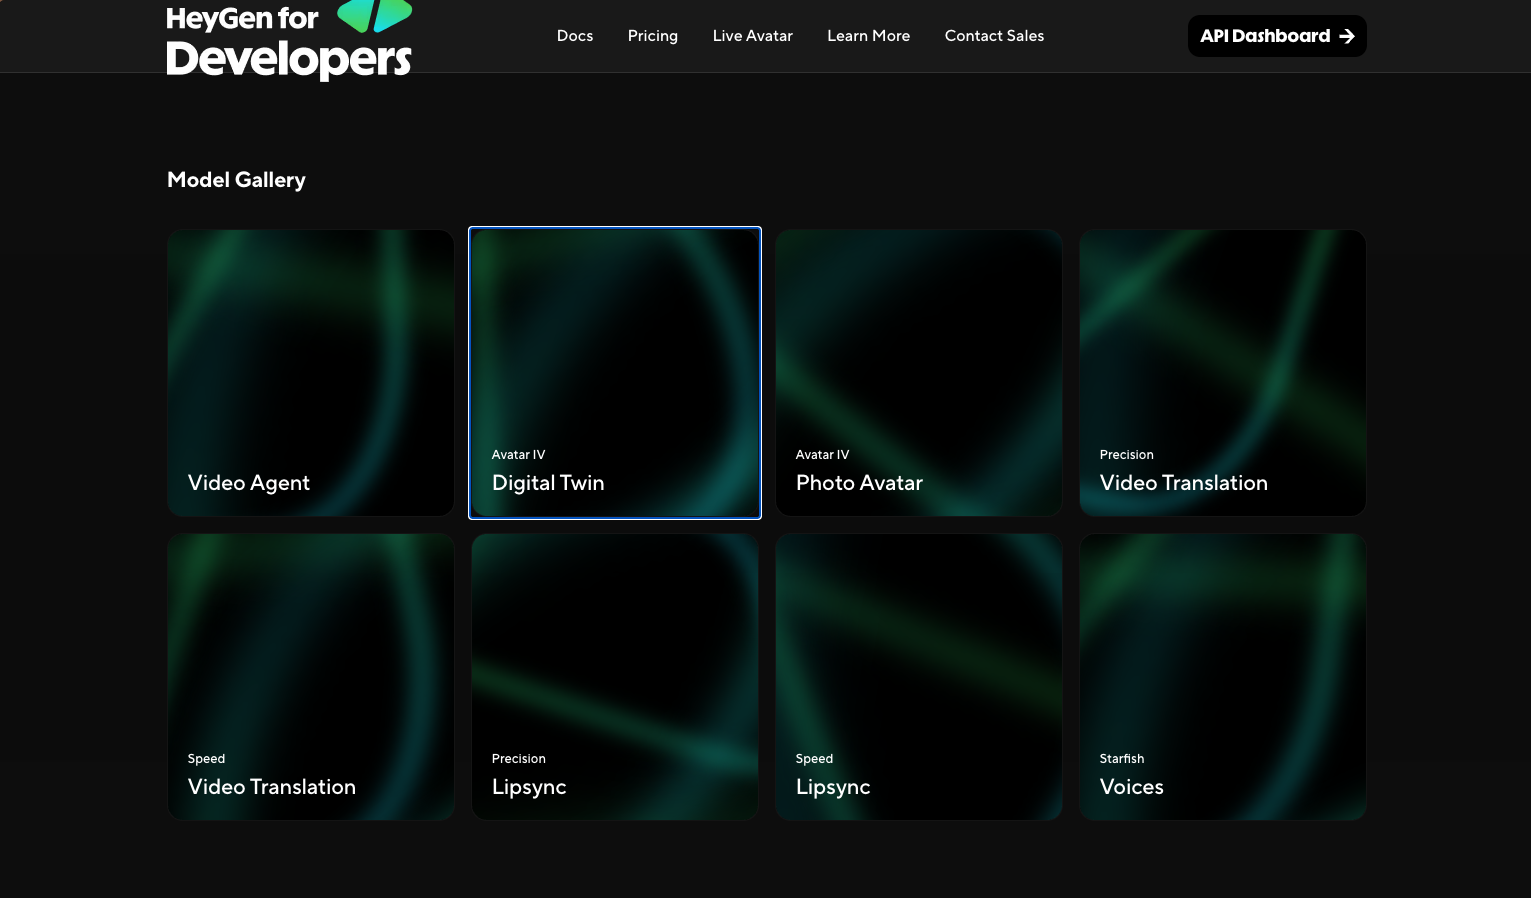Select the Photo Avatar model card
This screenshot has width=1531, height=898.
(918, 372)
